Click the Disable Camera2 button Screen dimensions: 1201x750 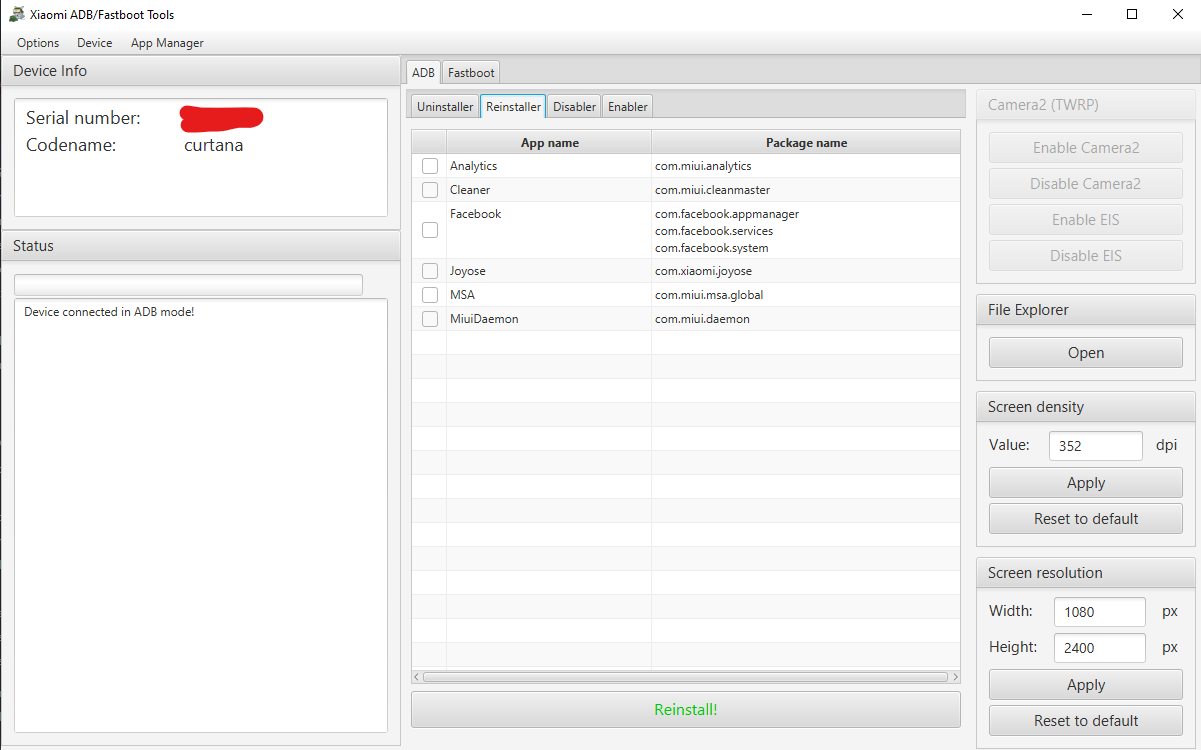tap(1086, 184)
